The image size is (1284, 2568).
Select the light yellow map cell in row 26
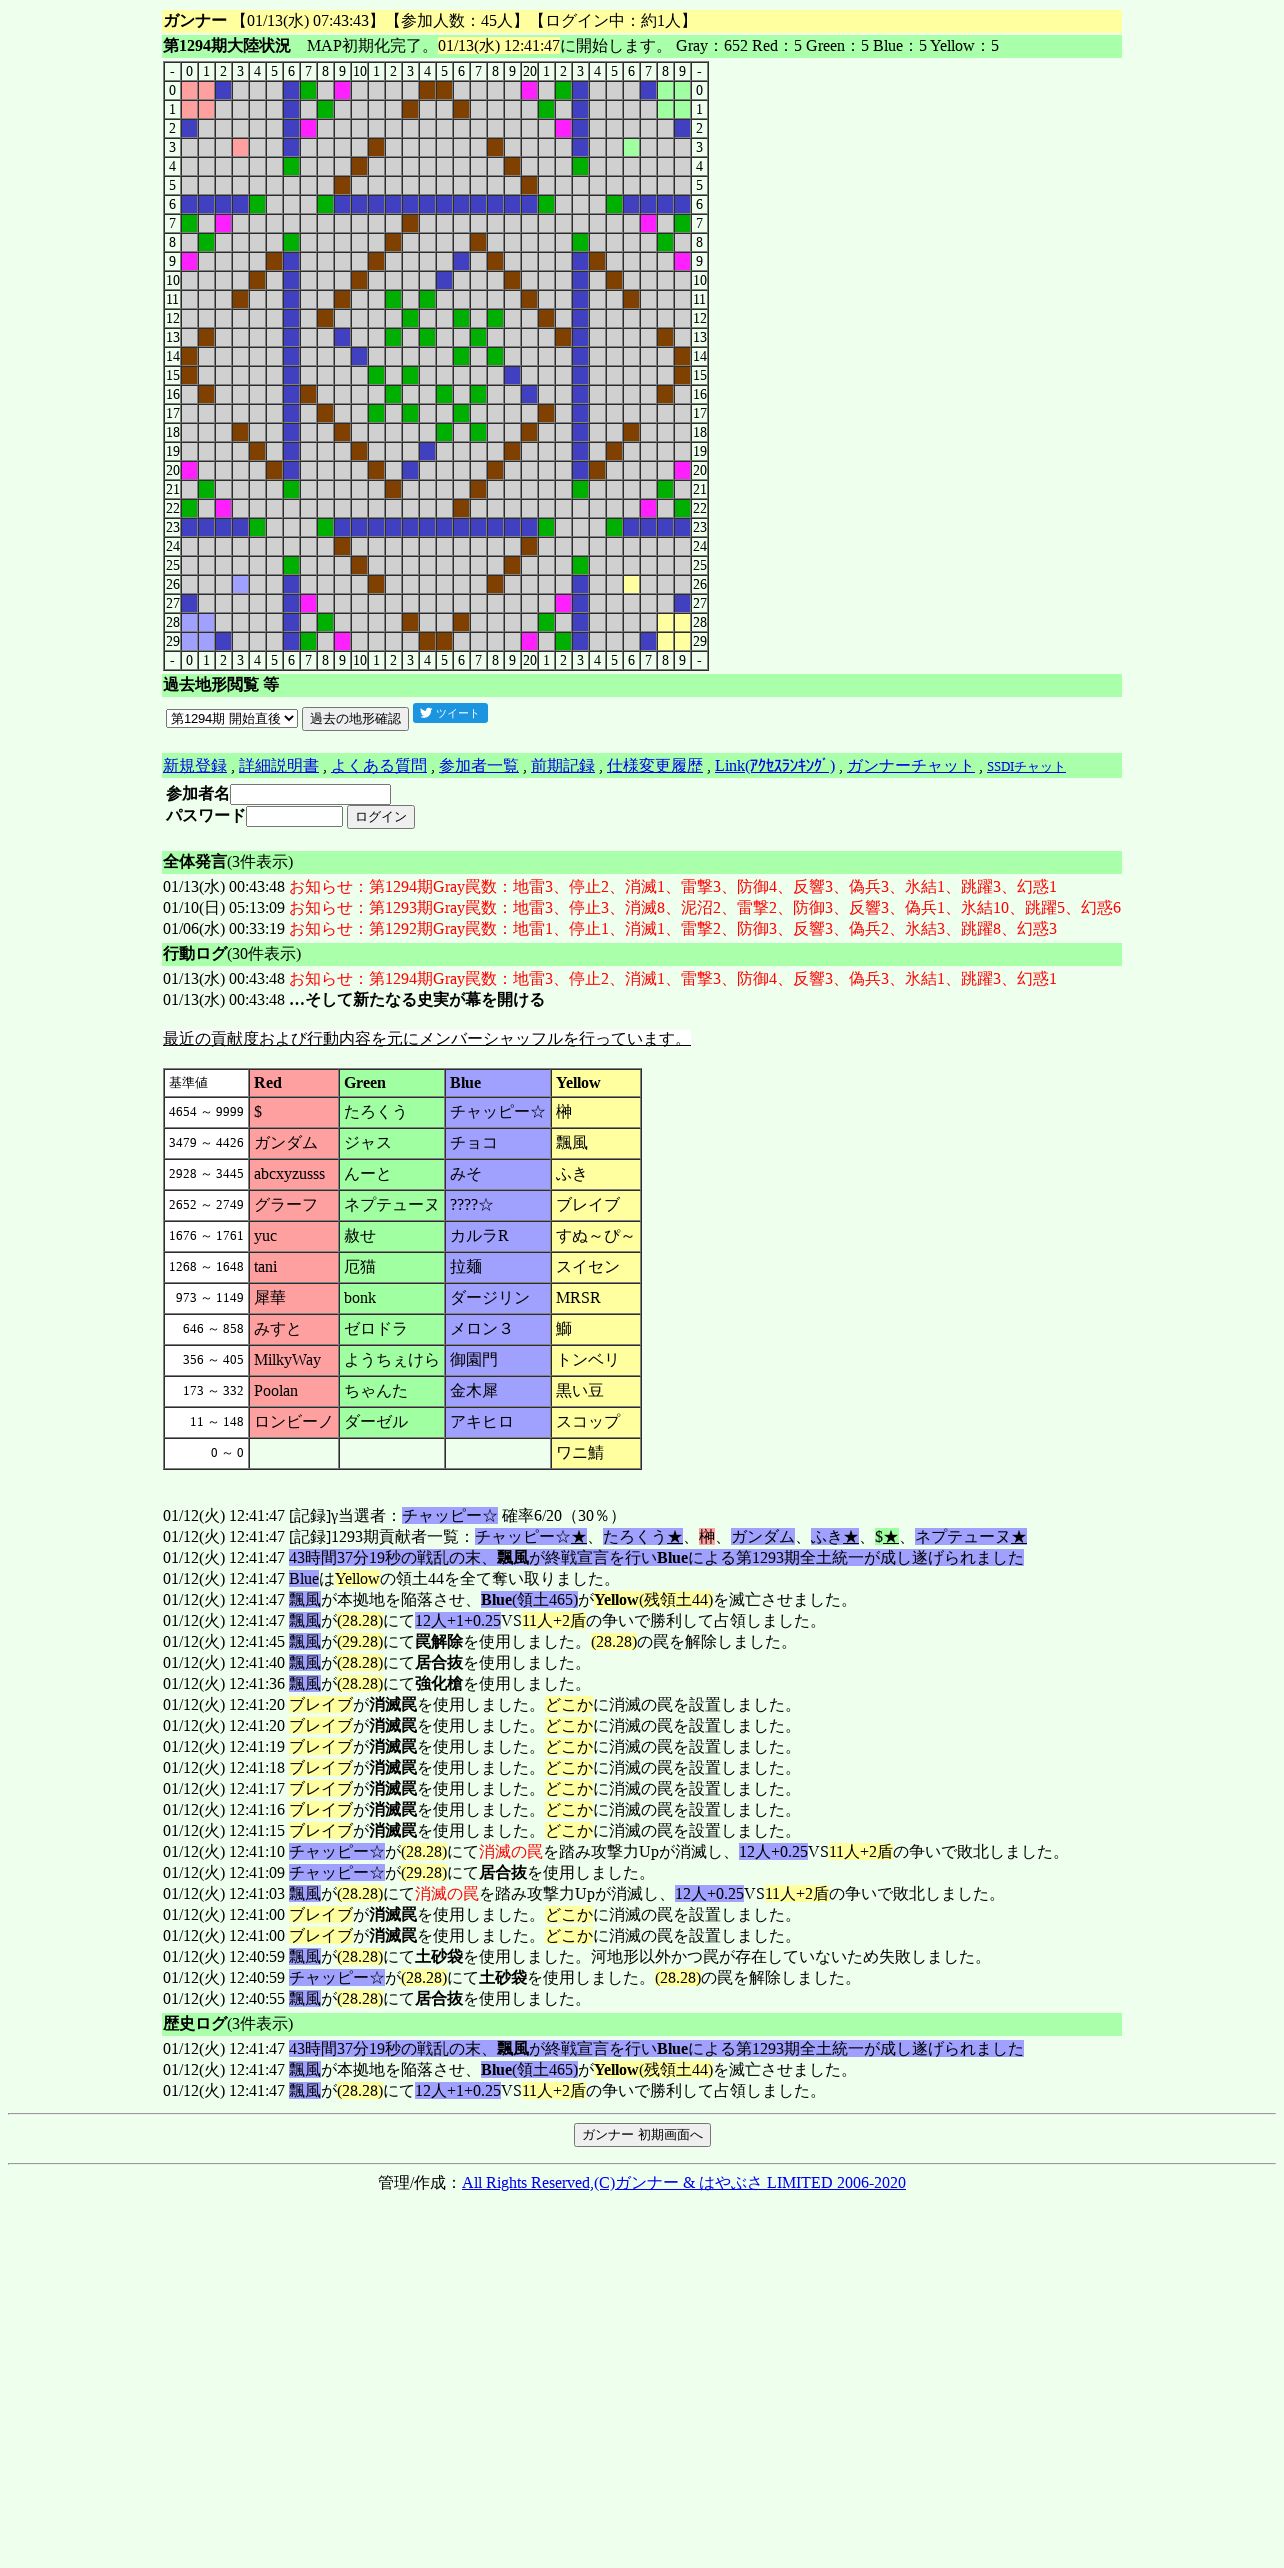pyautogui.click(x=631, y=585)
